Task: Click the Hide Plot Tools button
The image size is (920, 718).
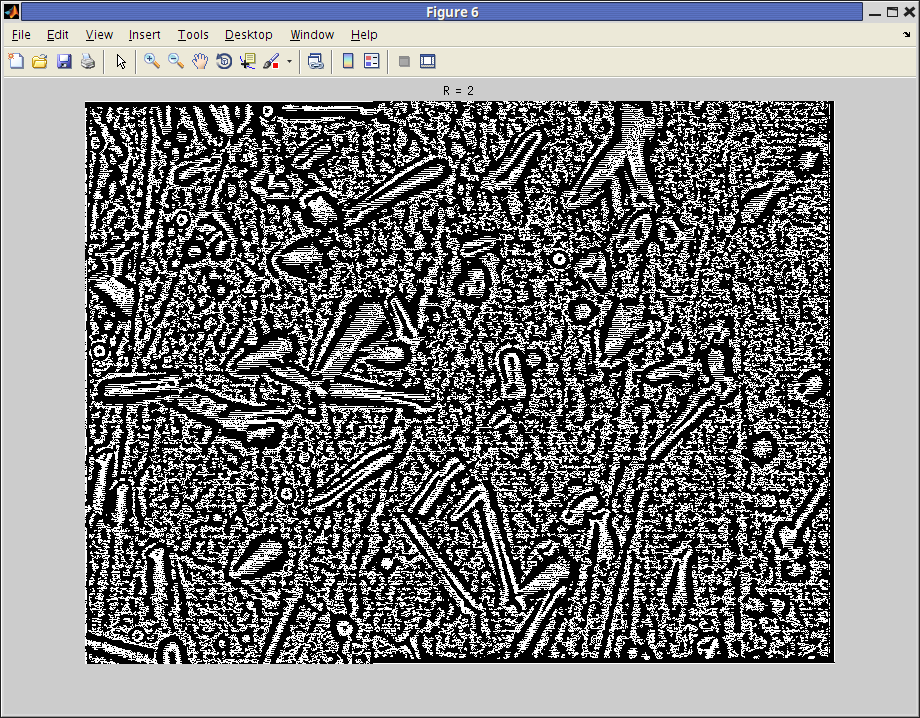Action: 404,61
